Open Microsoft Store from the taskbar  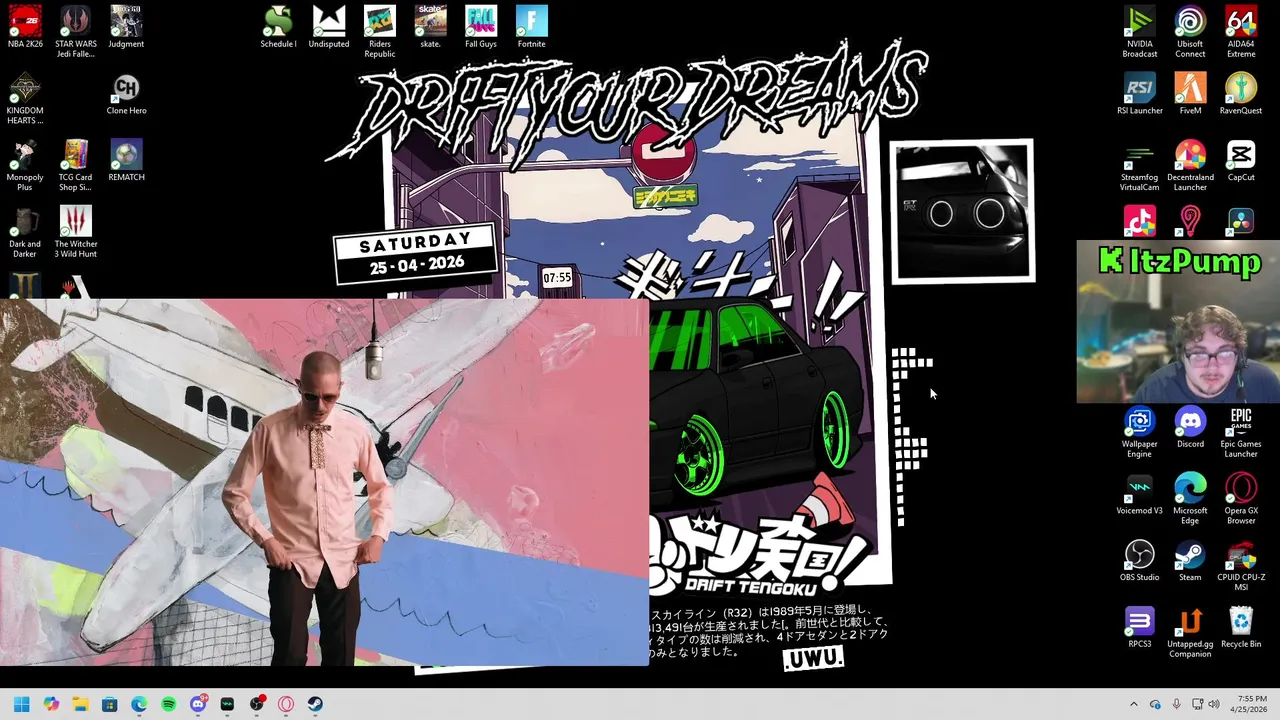(x=110, y=704)
